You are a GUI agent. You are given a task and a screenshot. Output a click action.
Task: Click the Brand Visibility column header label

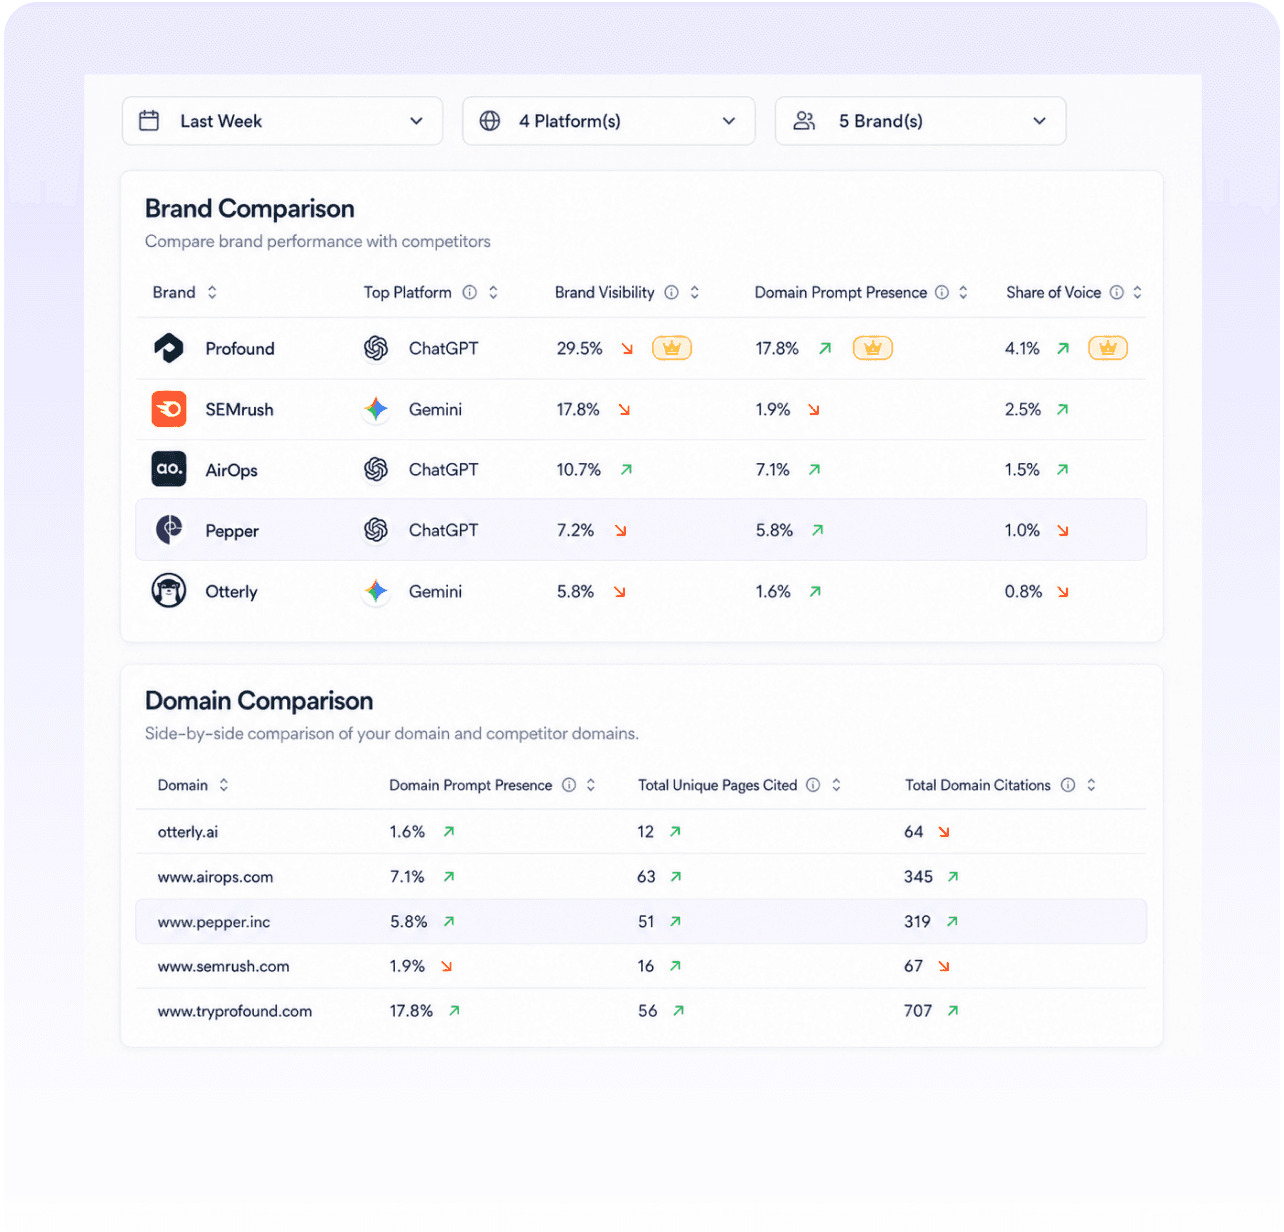coord(604,292)
